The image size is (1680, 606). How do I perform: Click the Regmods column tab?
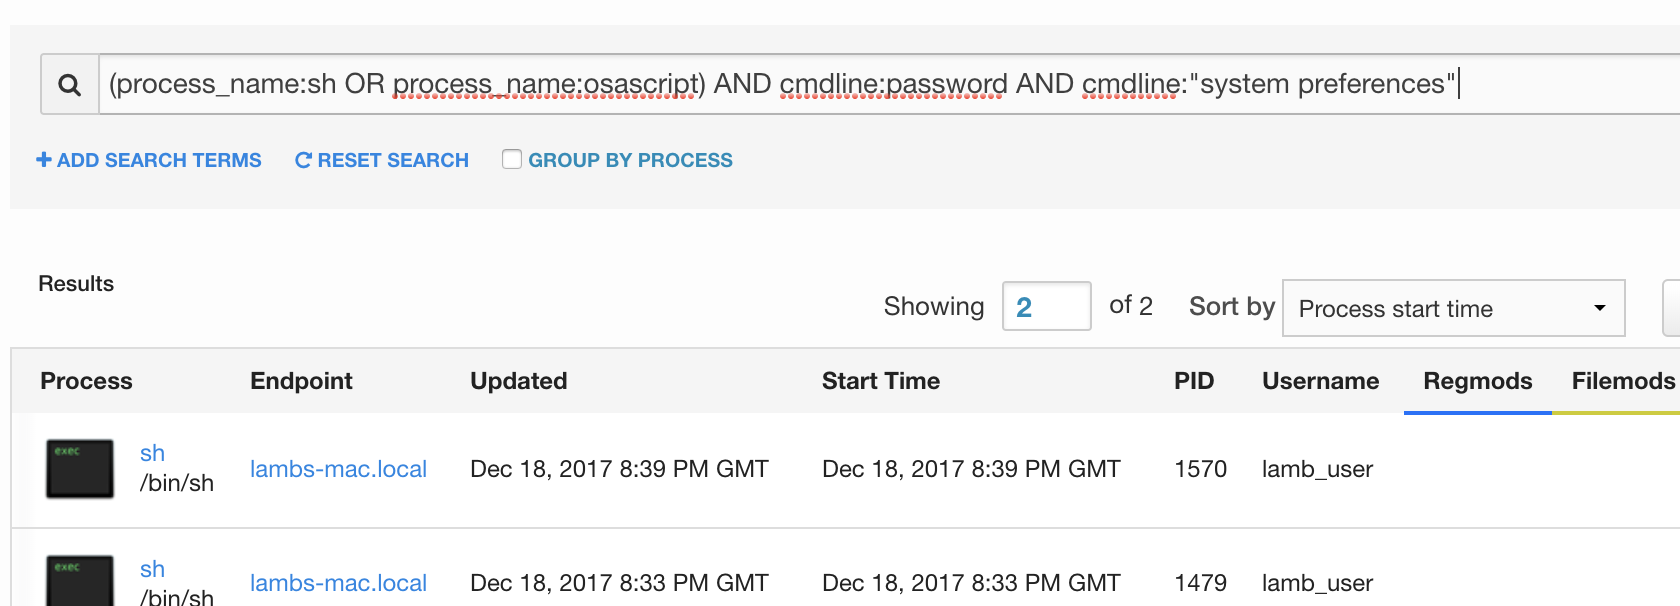[x=1477, y=381]
